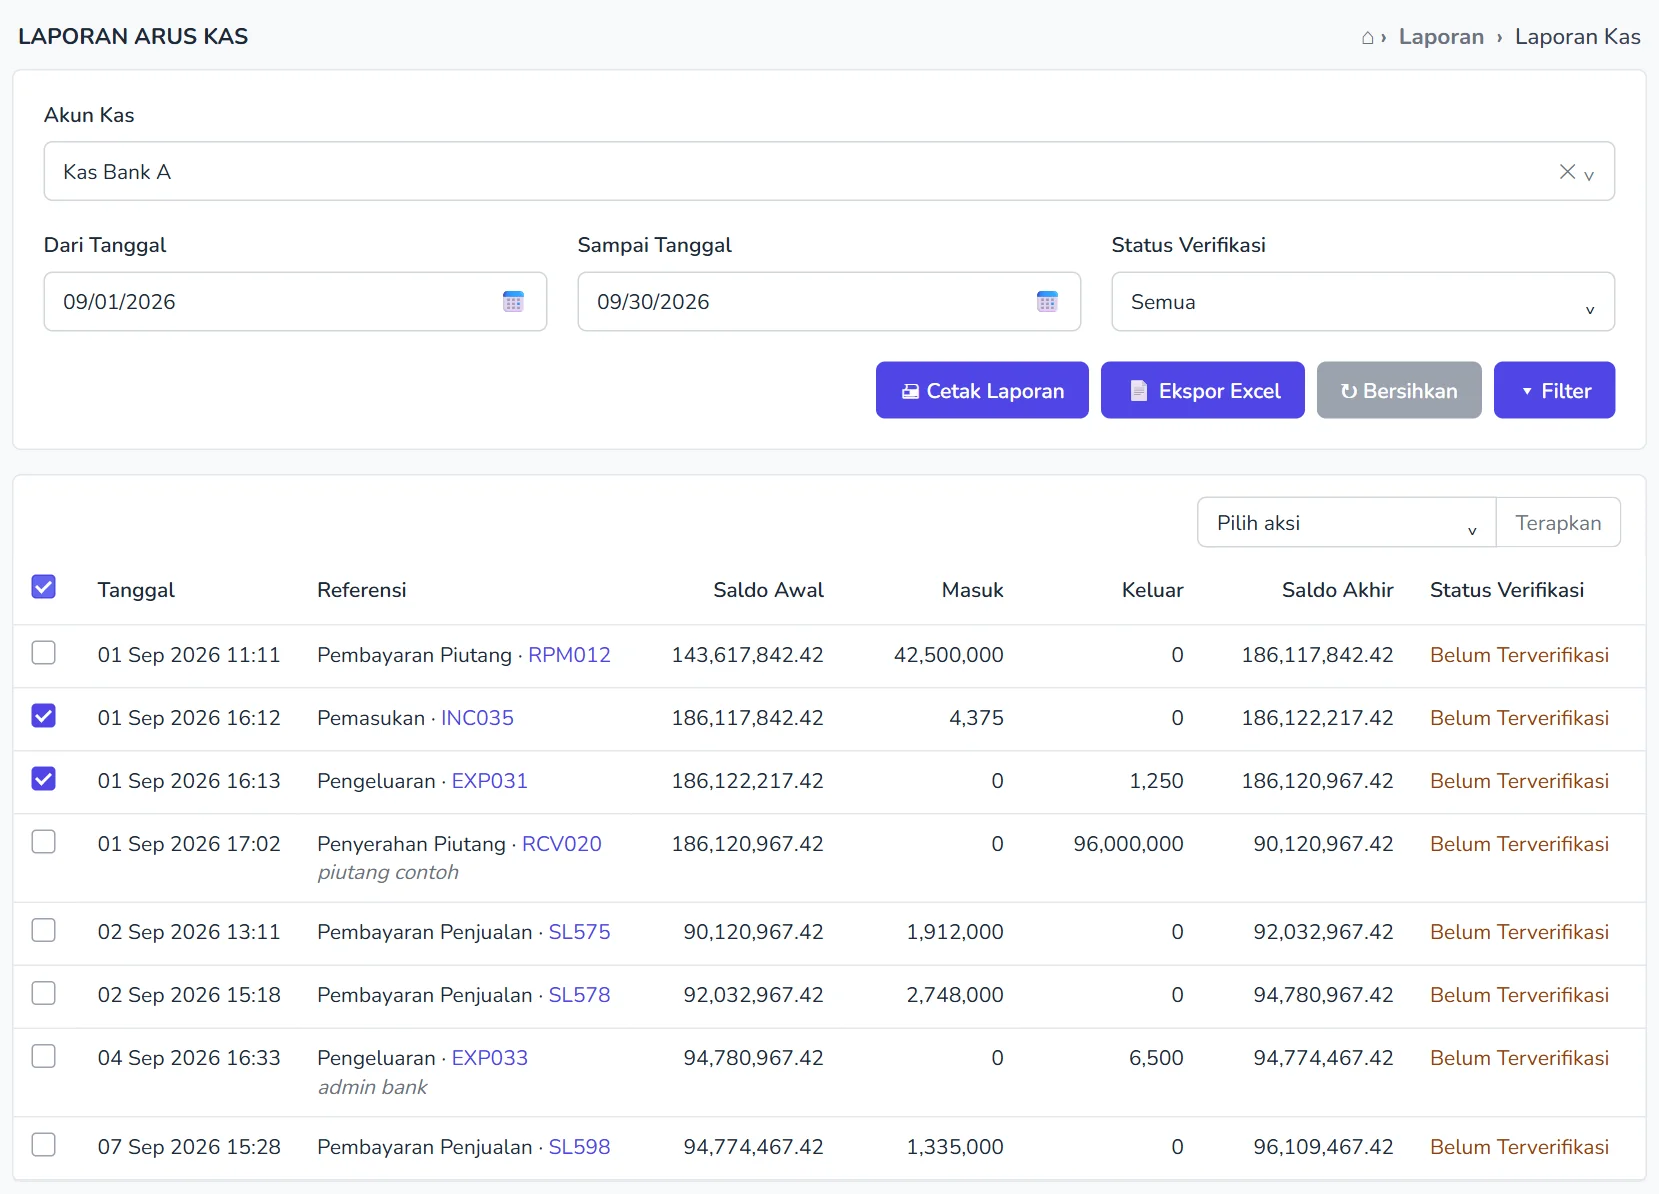This screenshot has width=1659, height=1194.
Task: Select the 42,500,000 Masuk cell
Action: [948, 655]
